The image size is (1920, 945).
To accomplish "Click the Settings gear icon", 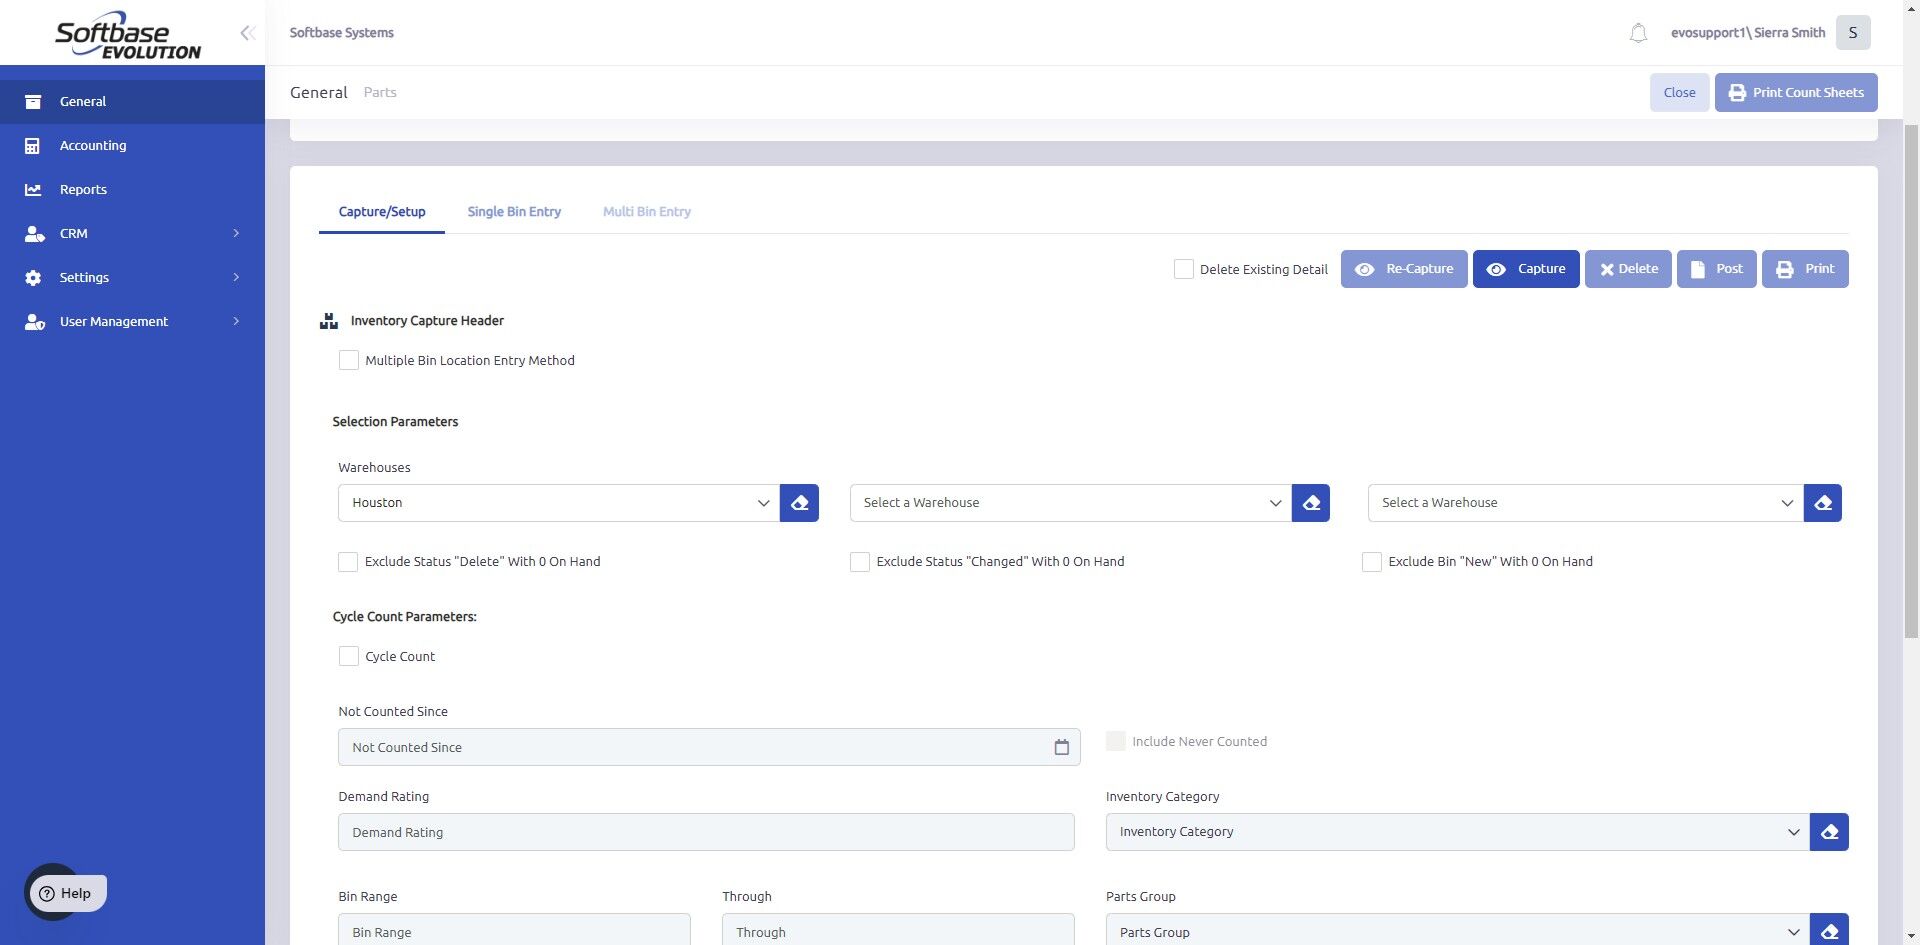I will [33, 278].
